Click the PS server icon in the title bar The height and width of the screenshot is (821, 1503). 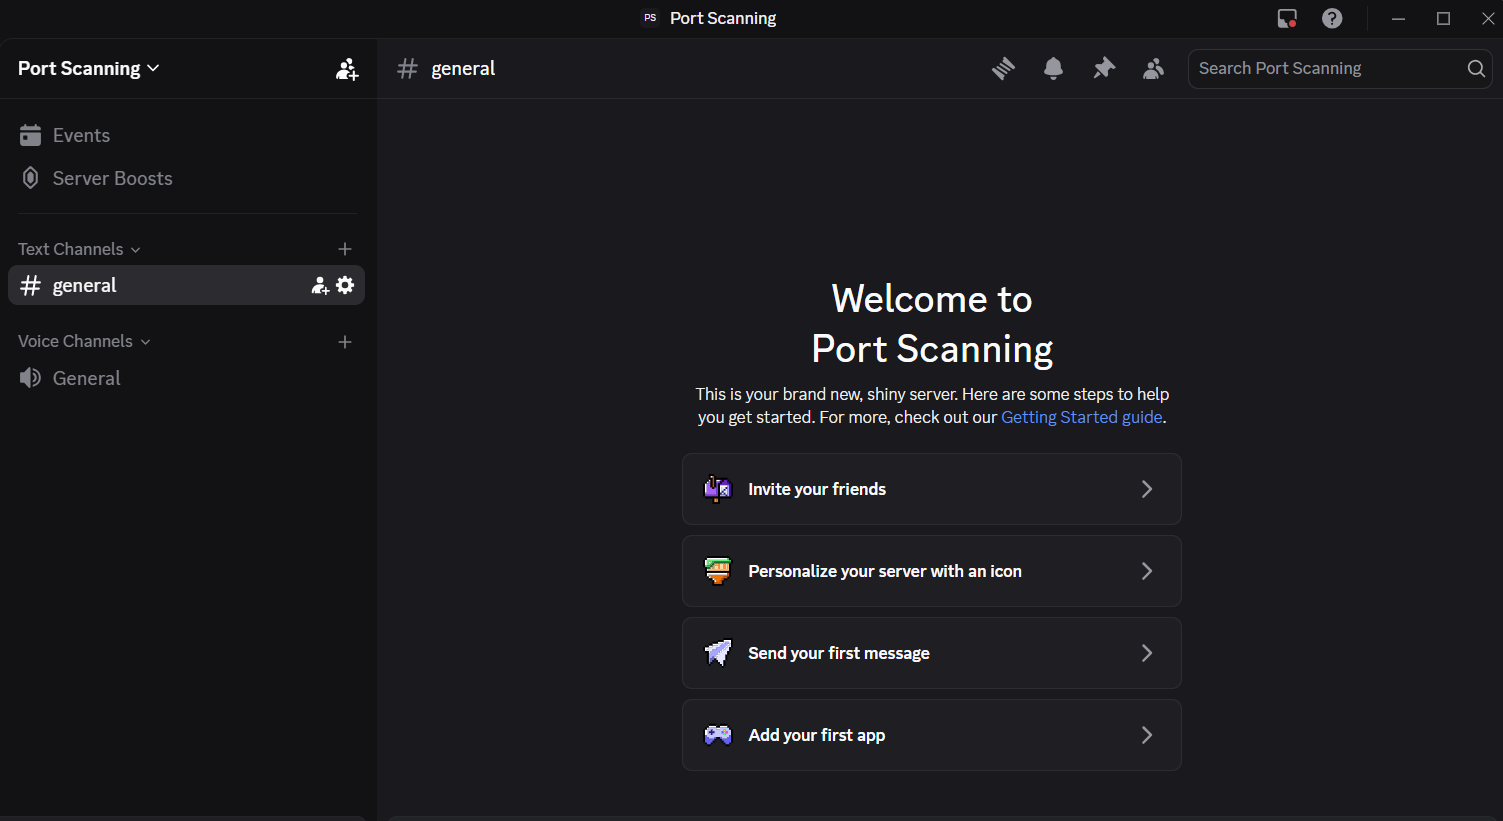click(x=650, y=18)
